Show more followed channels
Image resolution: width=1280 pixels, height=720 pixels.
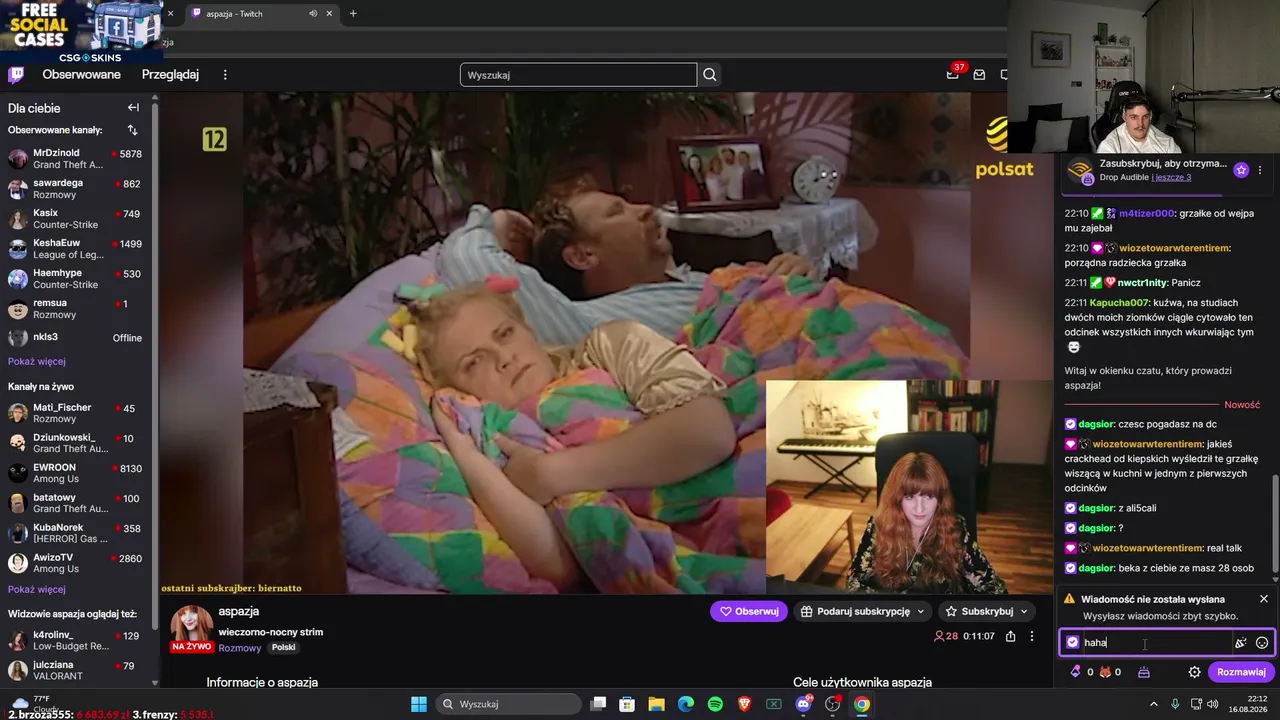pos(36,361)
